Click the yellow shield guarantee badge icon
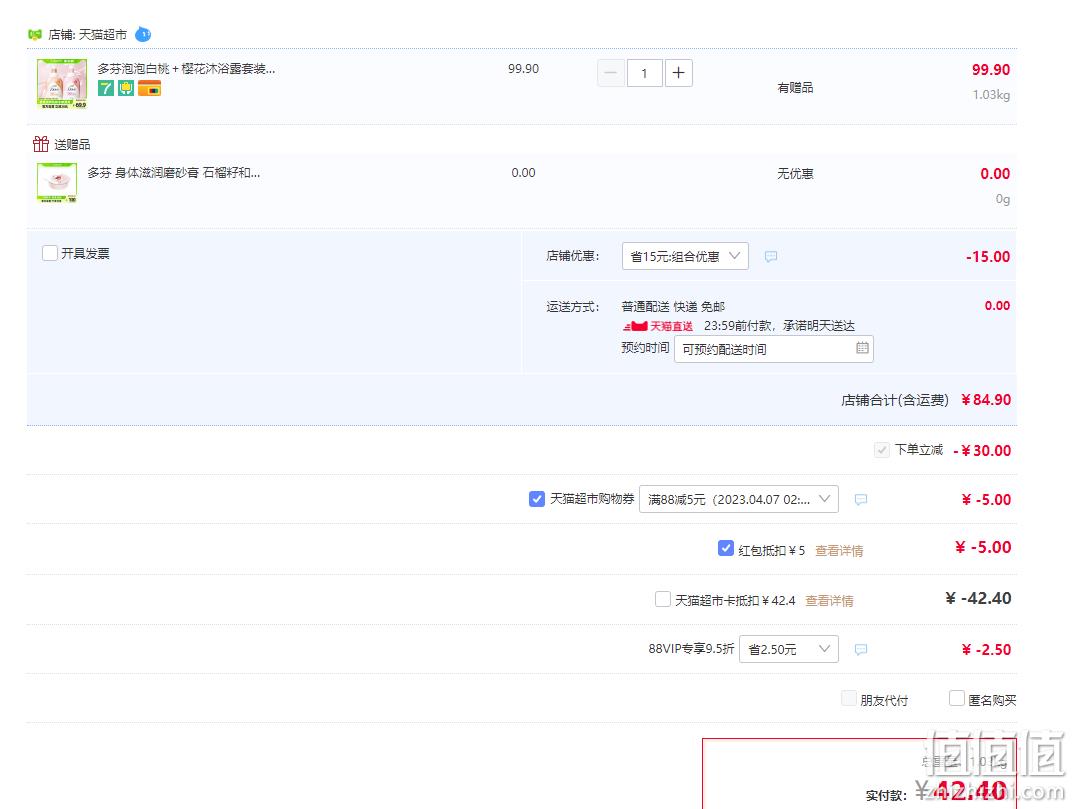The height and width of the screenshot is (809, 1074). pos(125,88)
